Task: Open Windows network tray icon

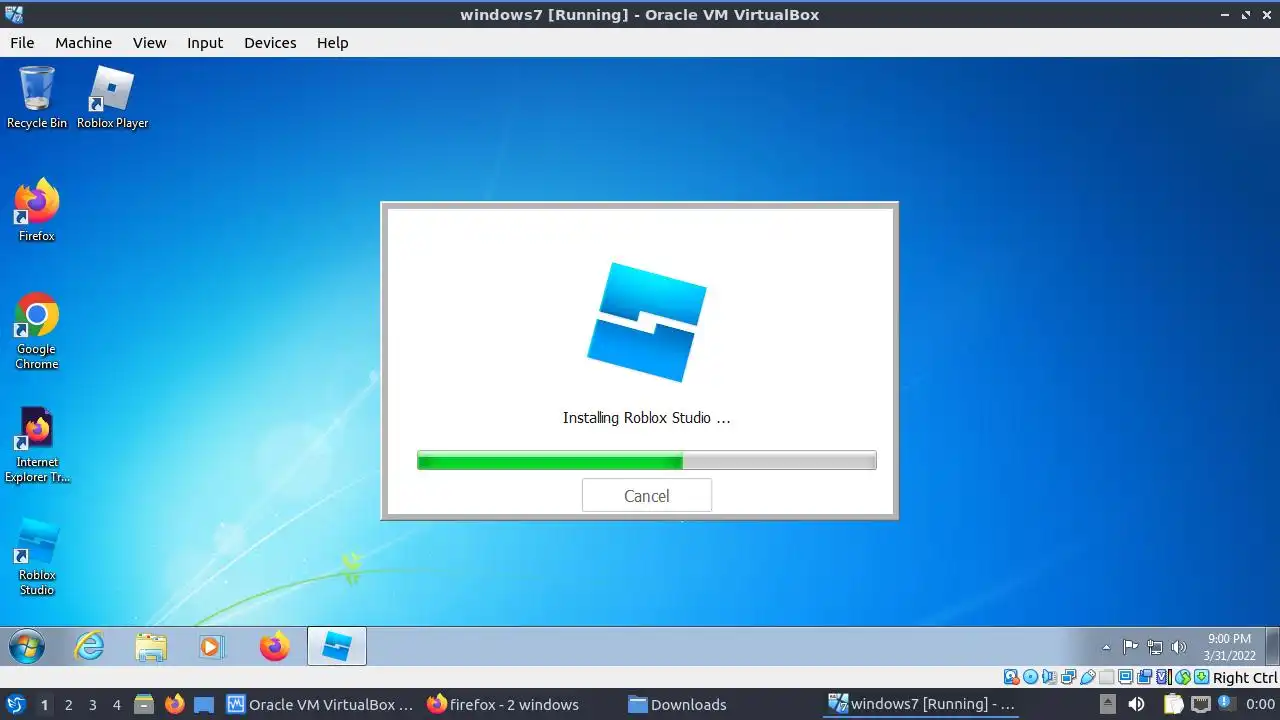Action: pos(1155,647)
